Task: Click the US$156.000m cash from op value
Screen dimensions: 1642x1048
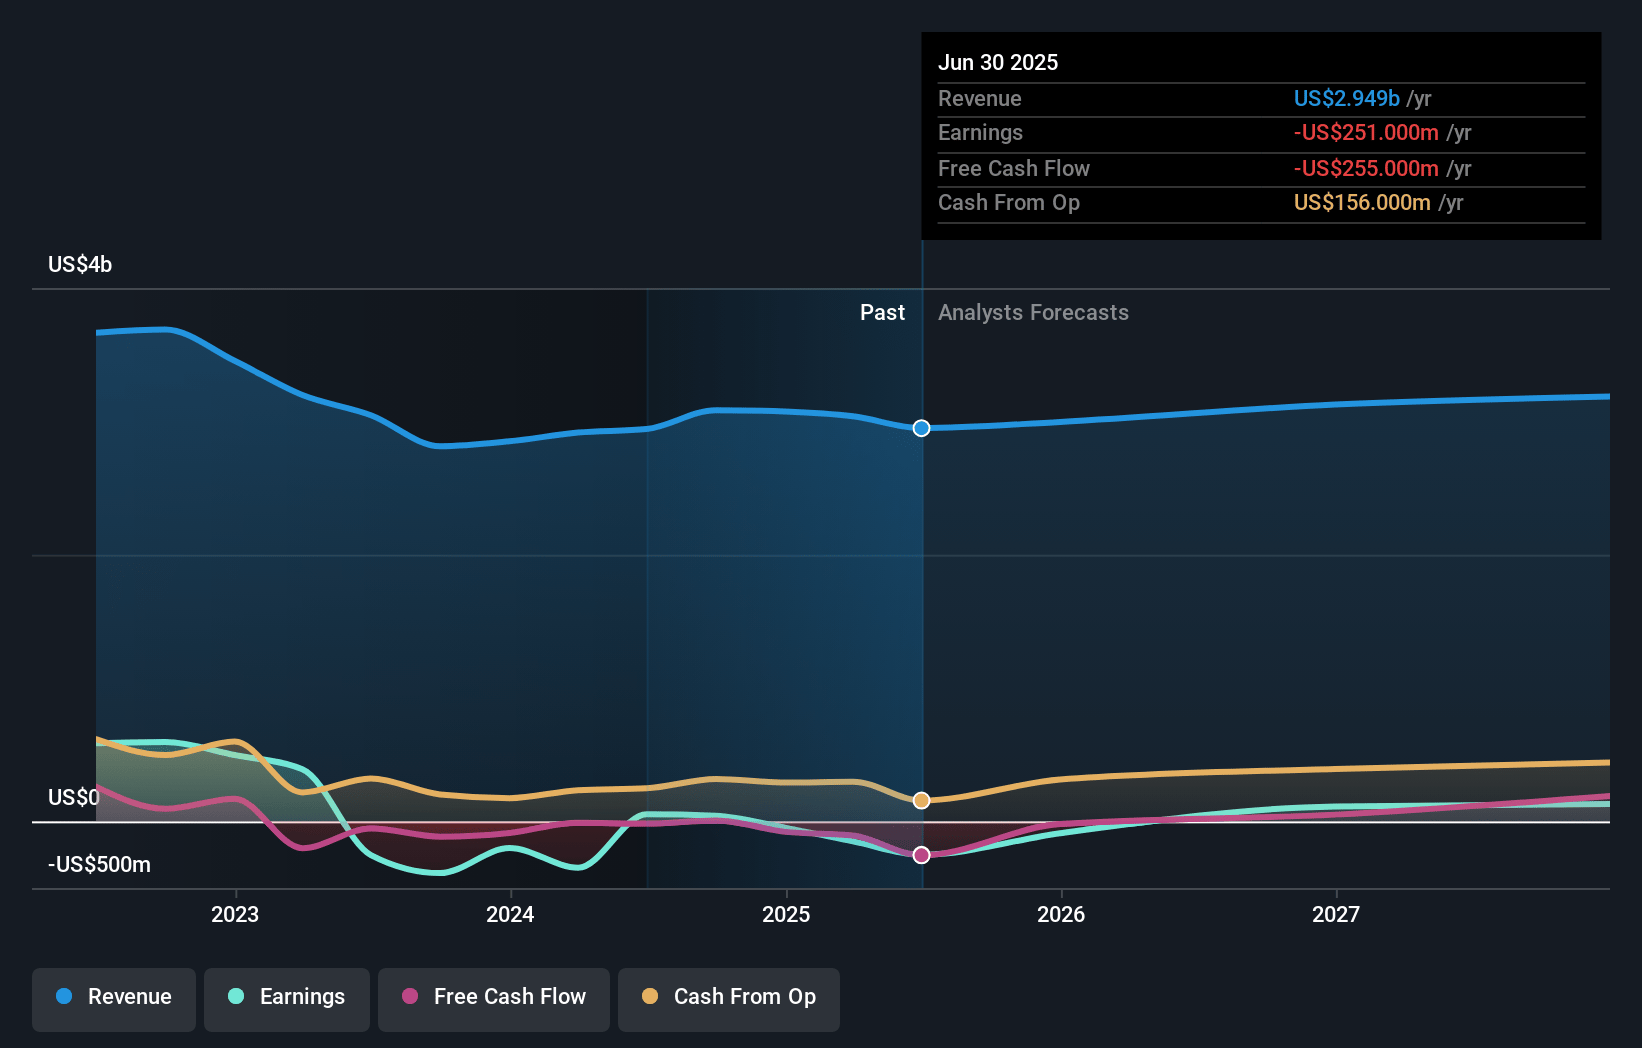Action: (x=1362, y=202)
